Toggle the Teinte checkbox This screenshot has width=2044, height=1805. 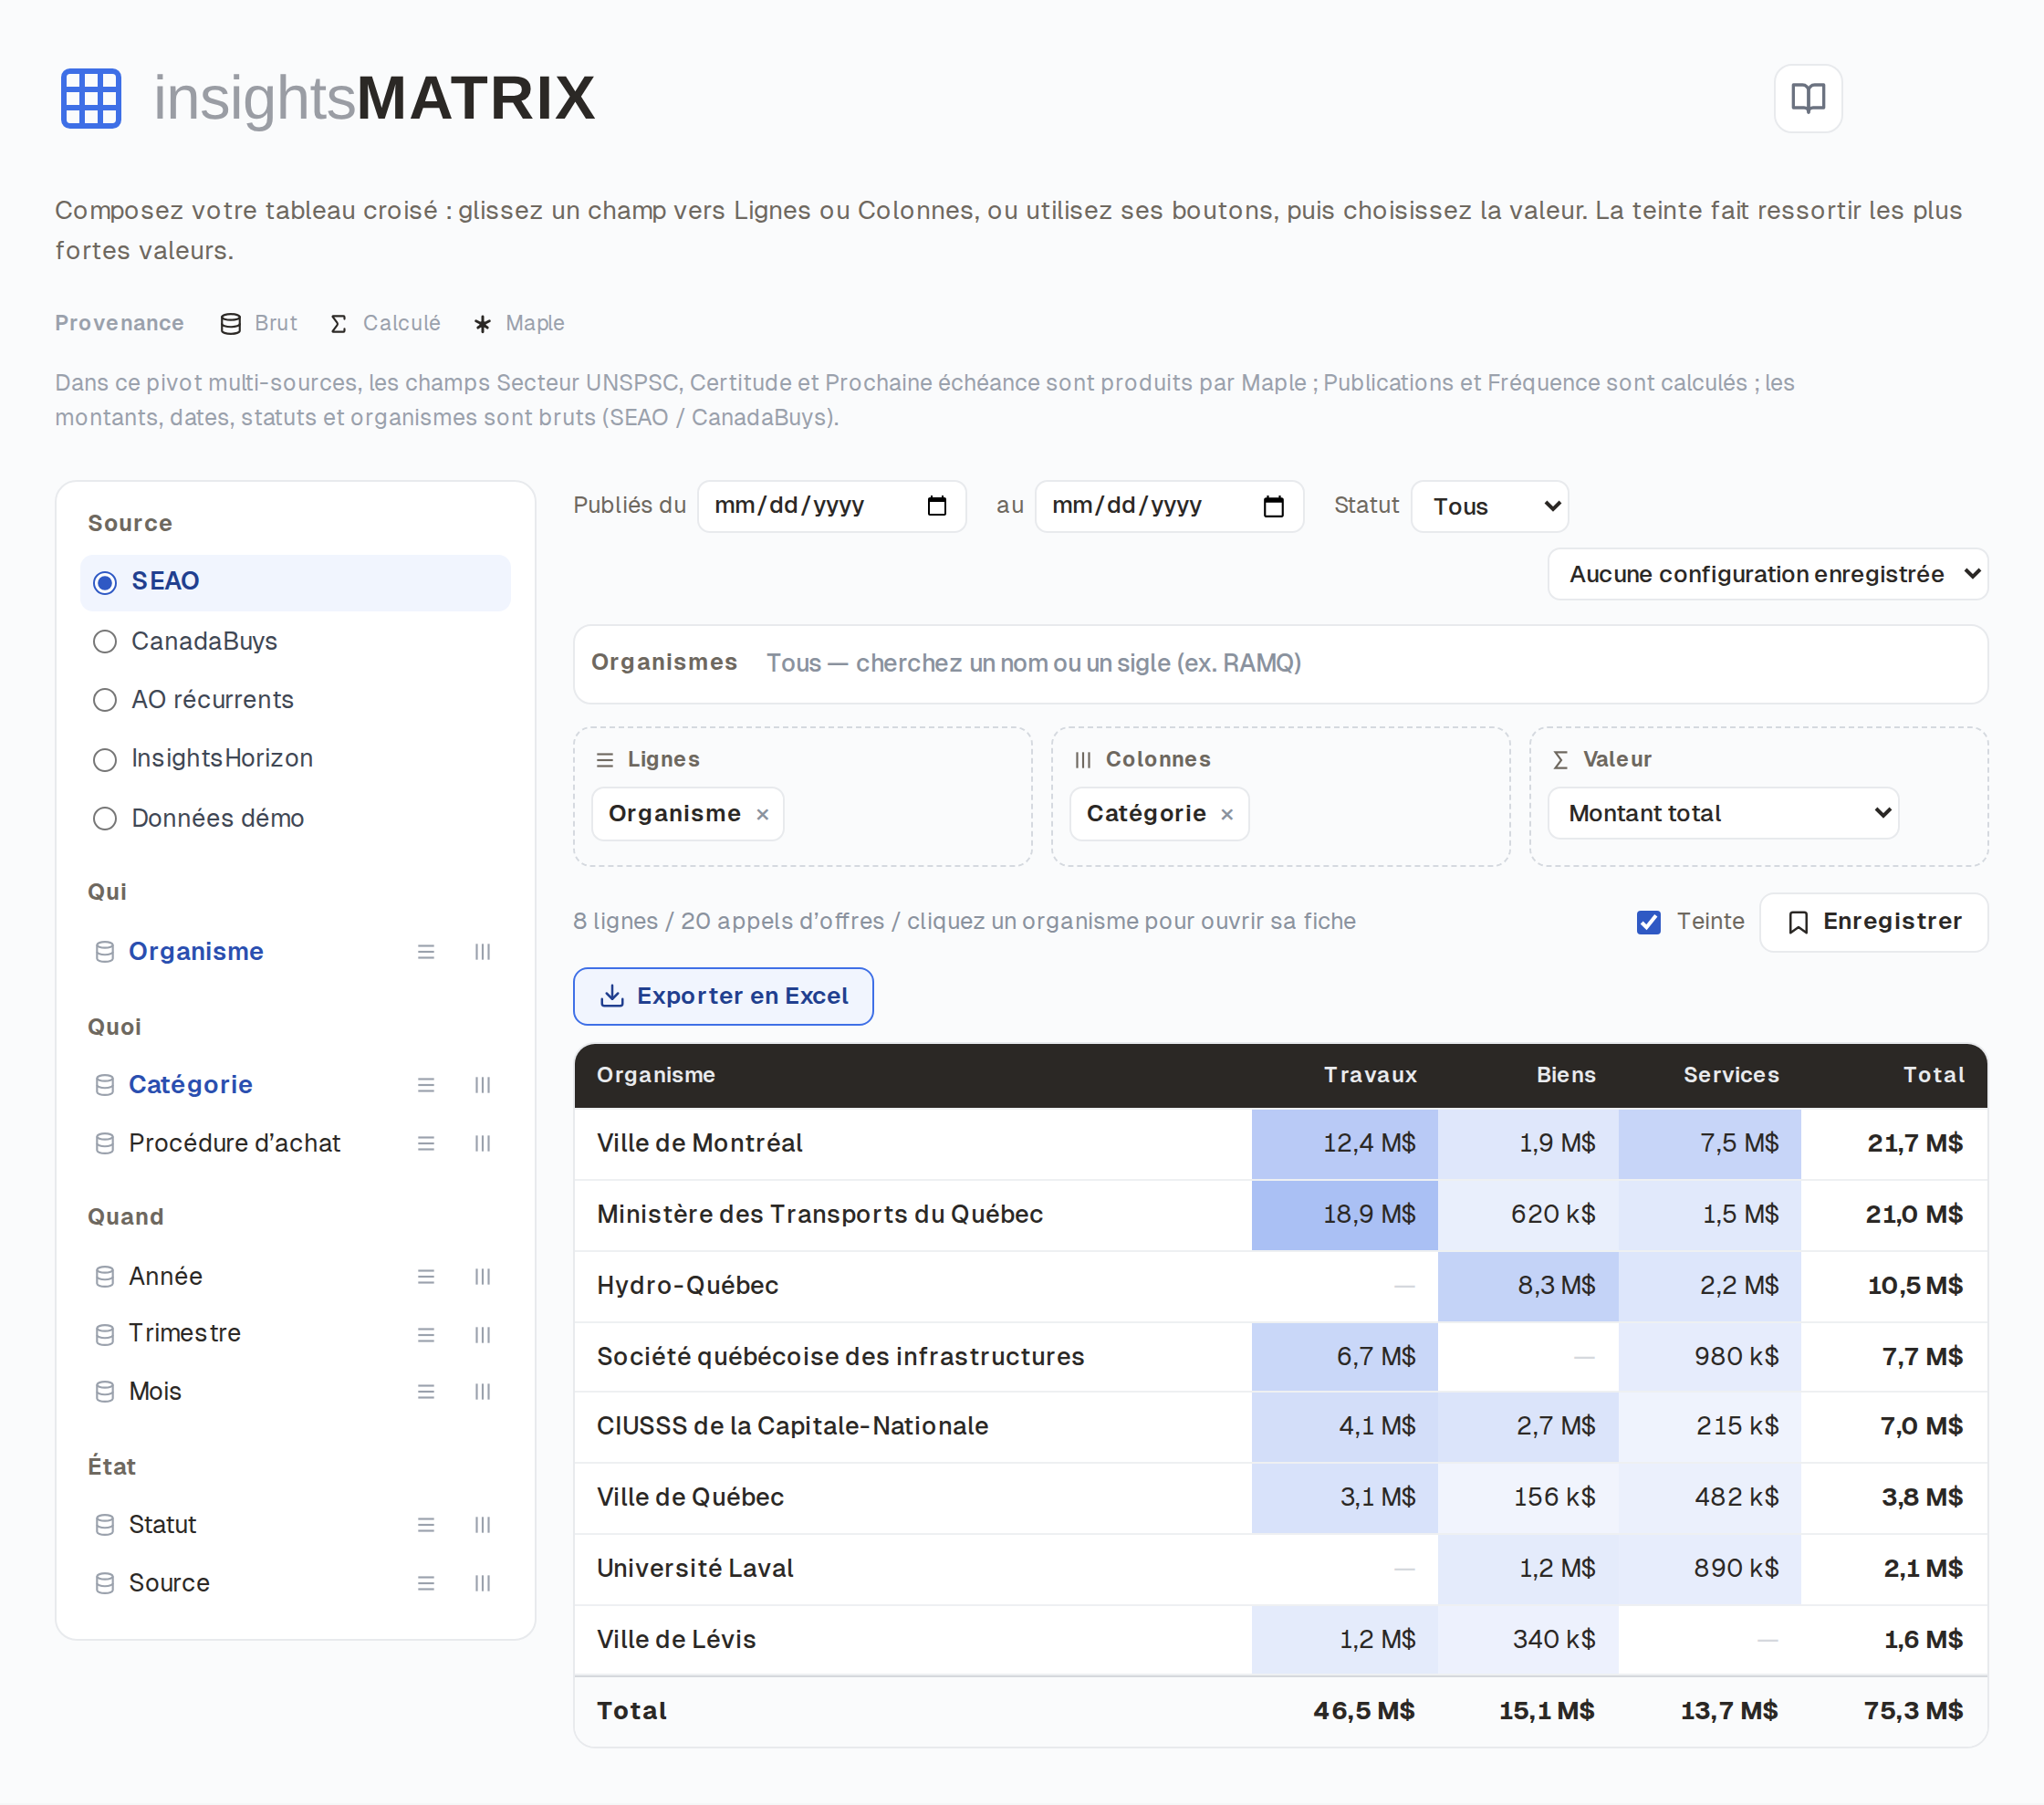(x=1648, y=921)
